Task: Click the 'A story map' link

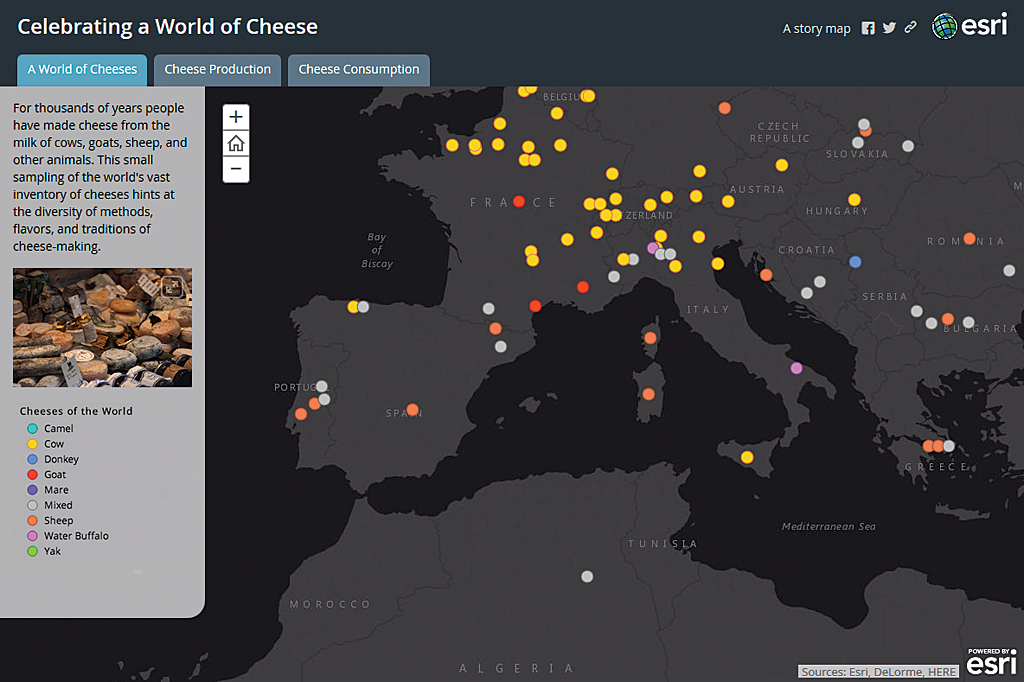Action: tap(816, 29)
